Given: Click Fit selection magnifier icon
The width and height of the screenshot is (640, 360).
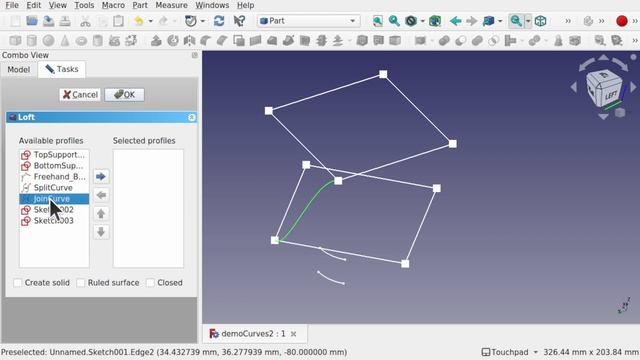Looking at the screenshot, I should coord(394,21).
